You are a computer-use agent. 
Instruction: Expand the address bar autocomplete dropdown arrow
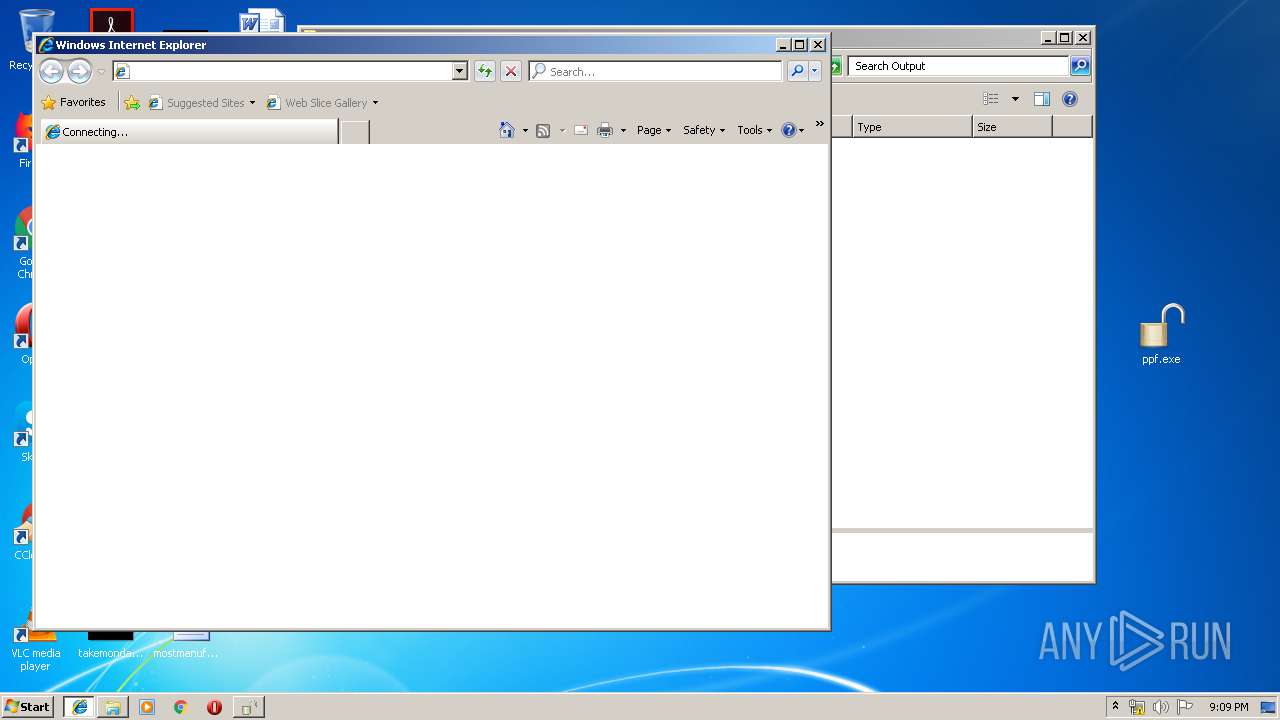pyautogui.click(x=460, y=71)
